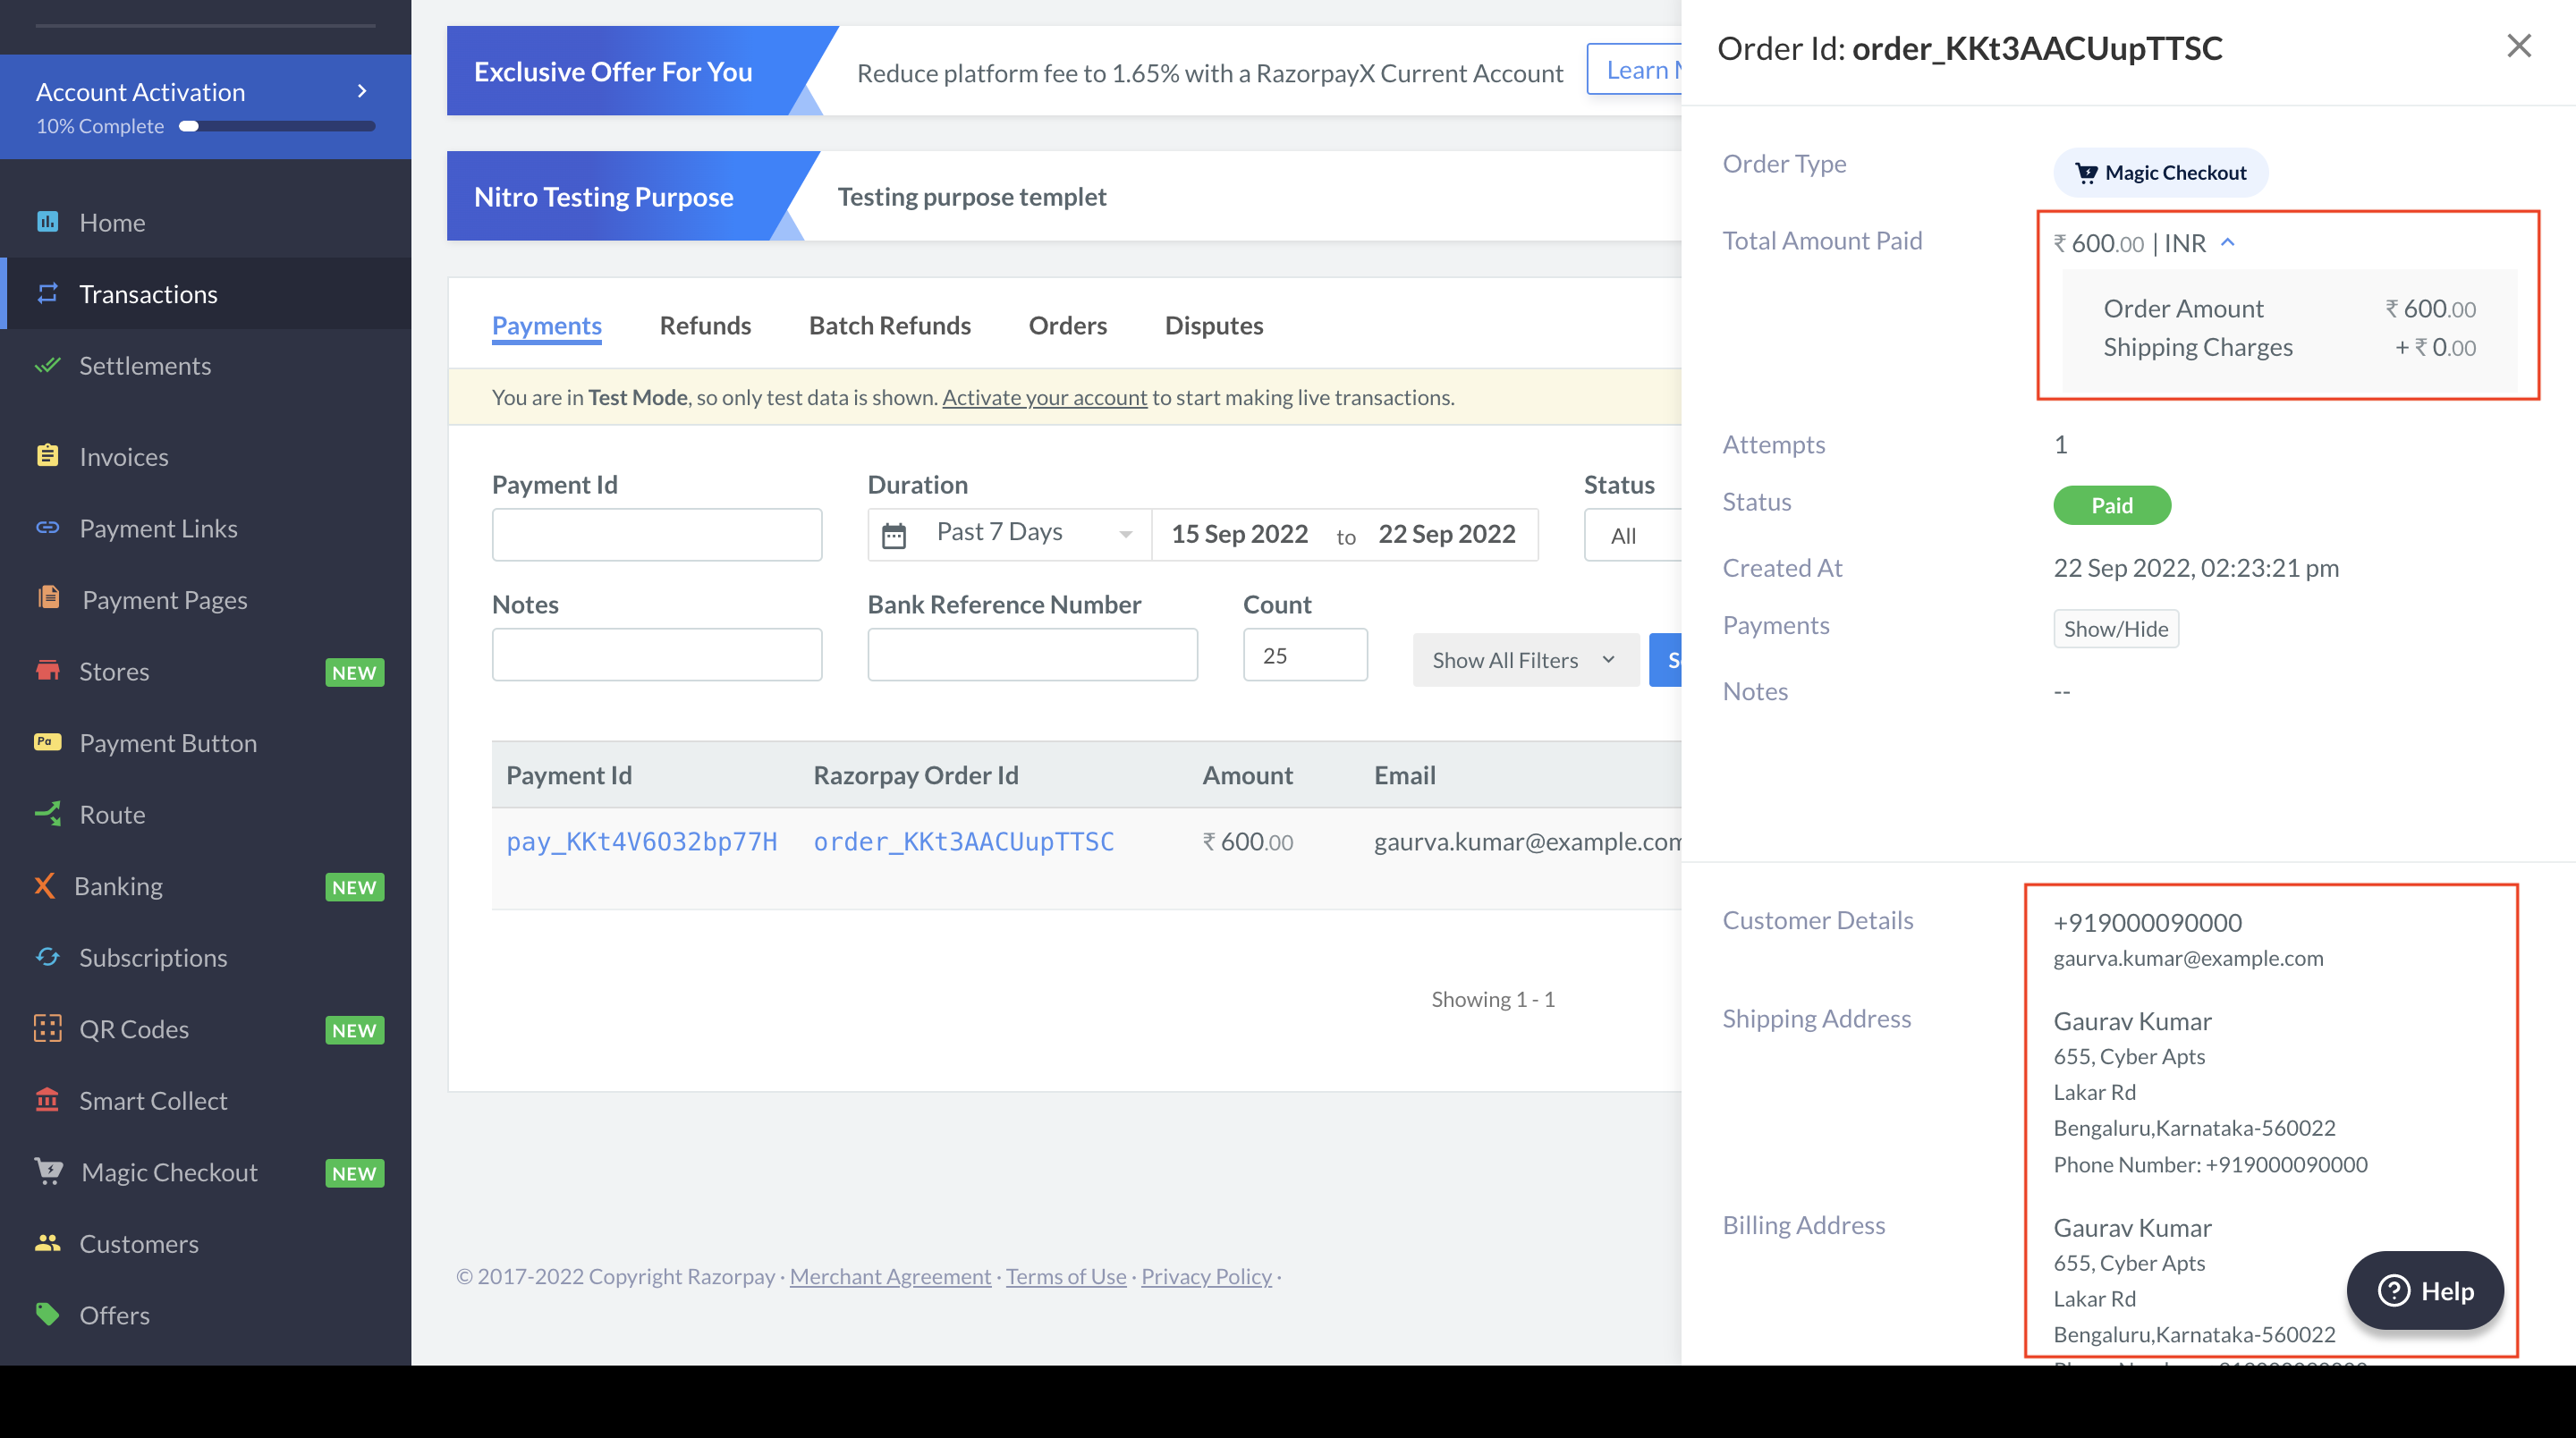
Task: Click the Customers people icon
Action: tap(47, 1243)
